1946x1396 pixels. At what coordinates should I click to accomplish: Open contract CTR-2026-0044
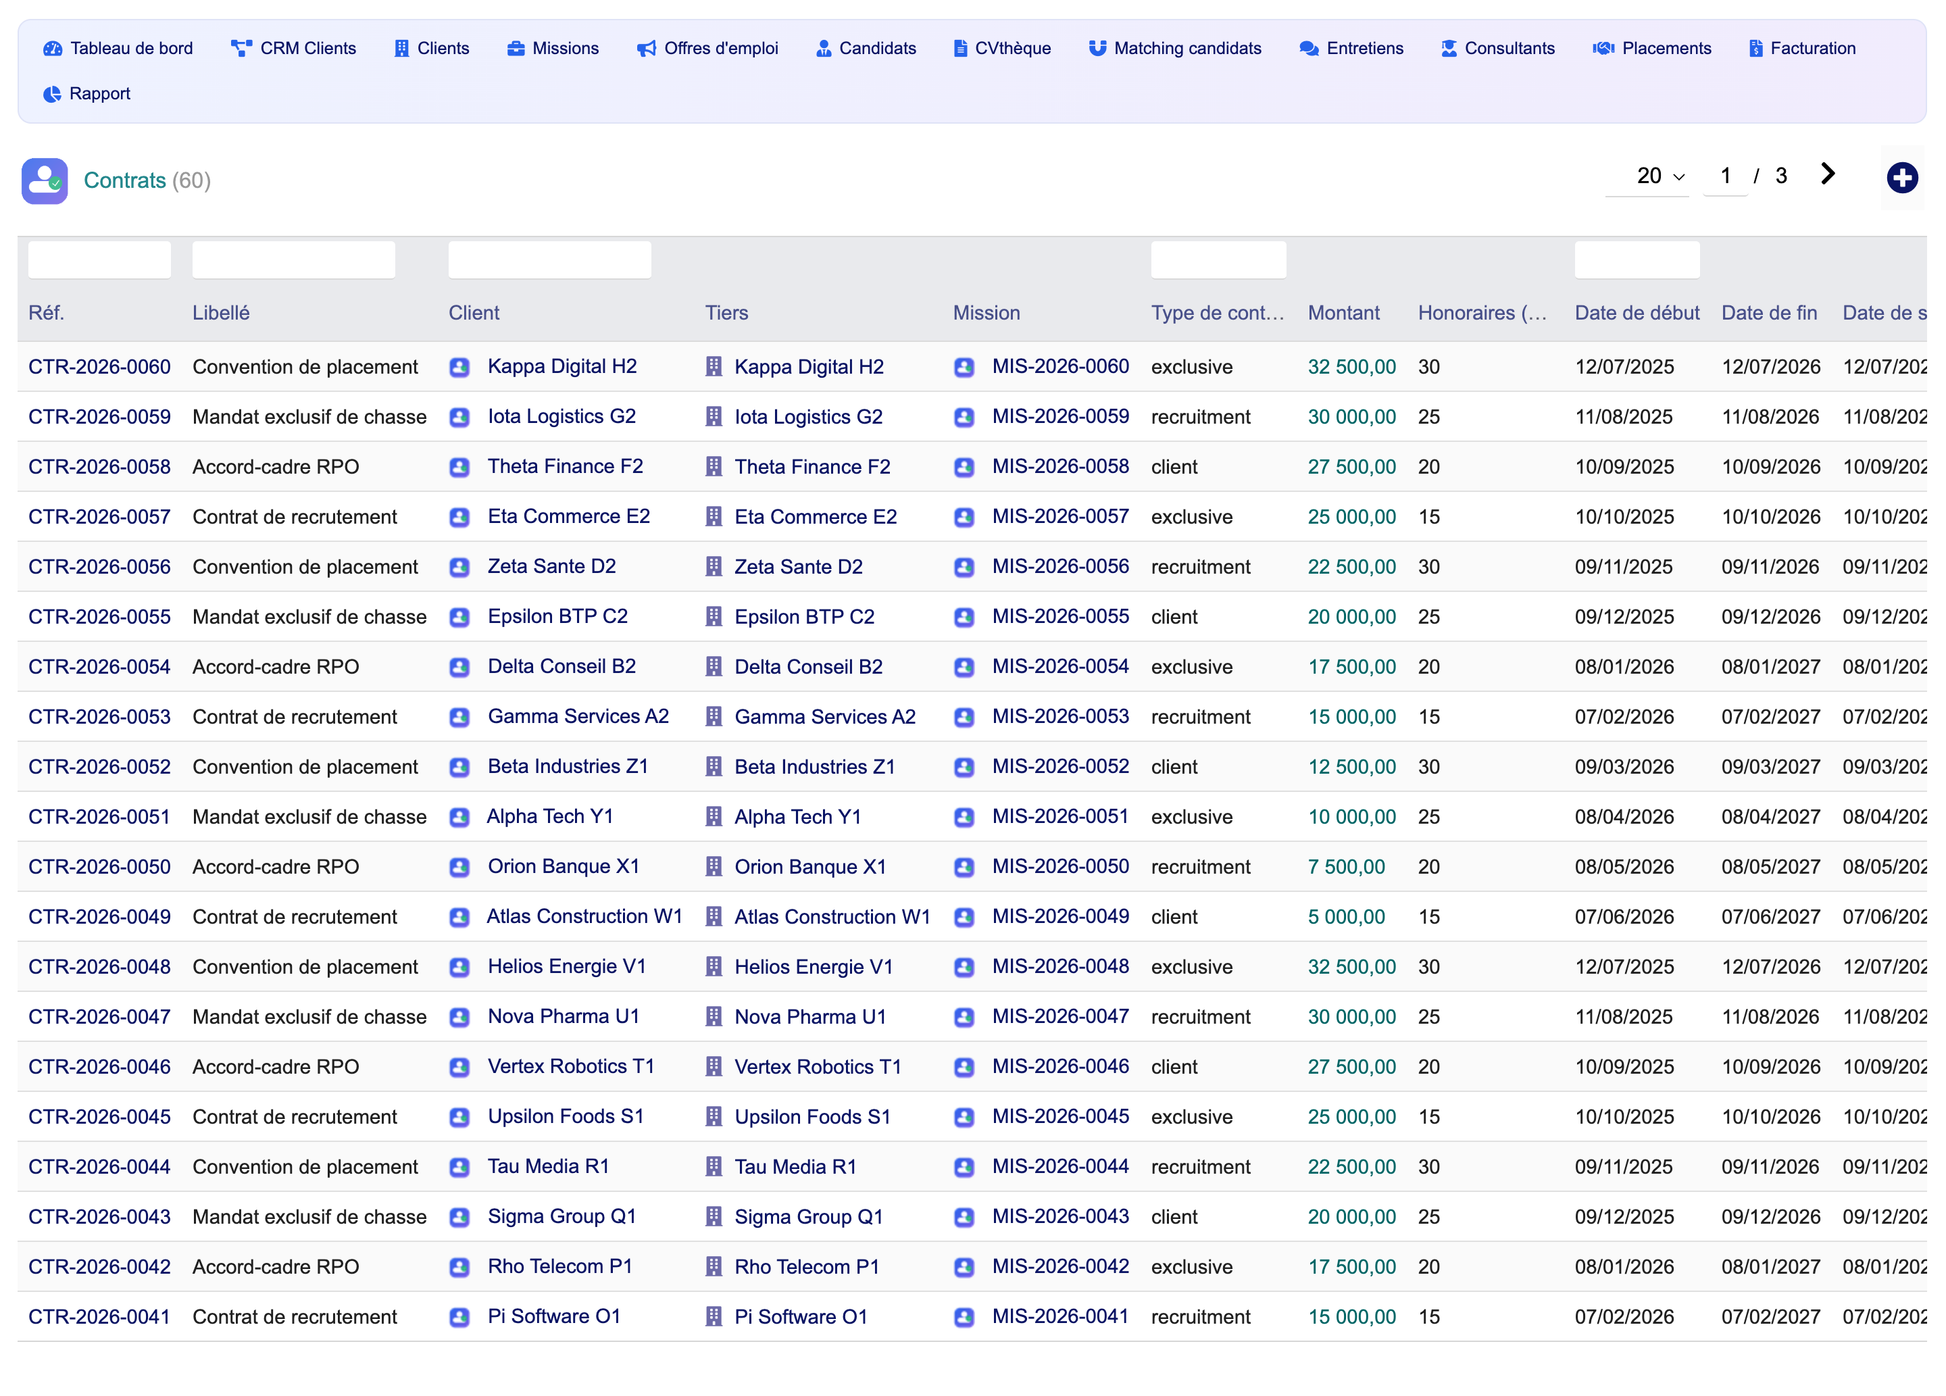click(x=100, y=1167)
